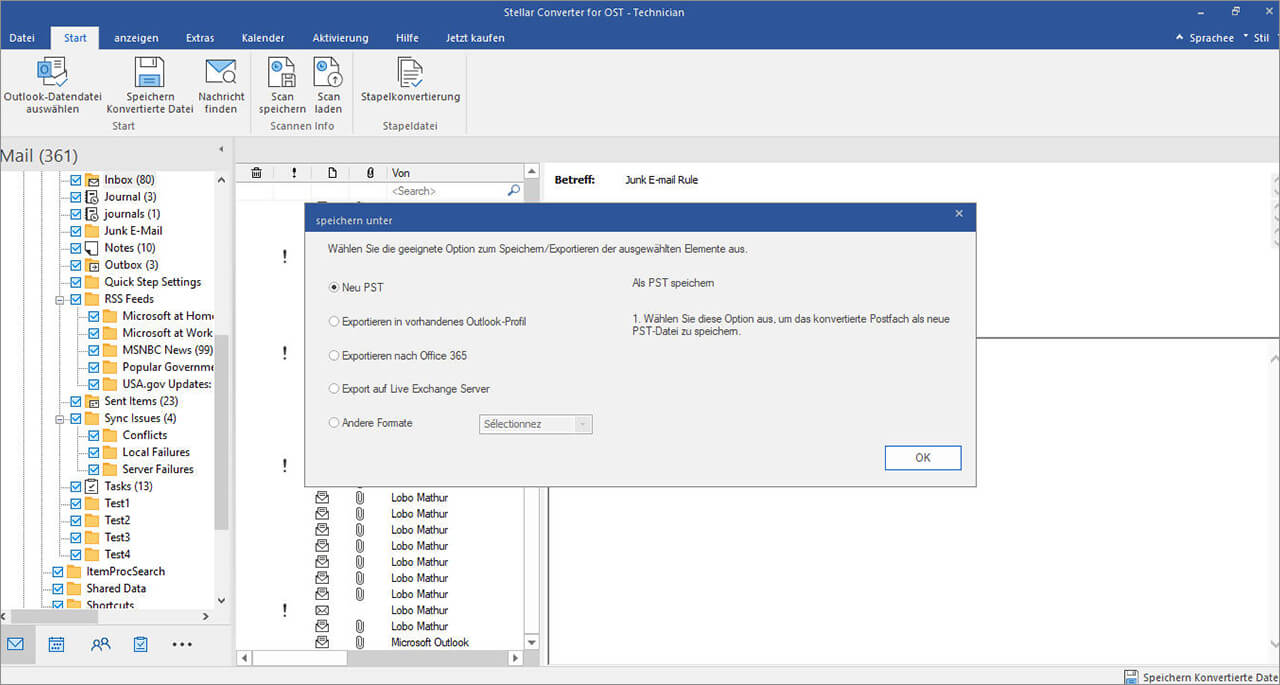The image size is (1280, 685).
Task: Uncheck the Junk E-Mail folder checkbox
Action: pos(75,231)
